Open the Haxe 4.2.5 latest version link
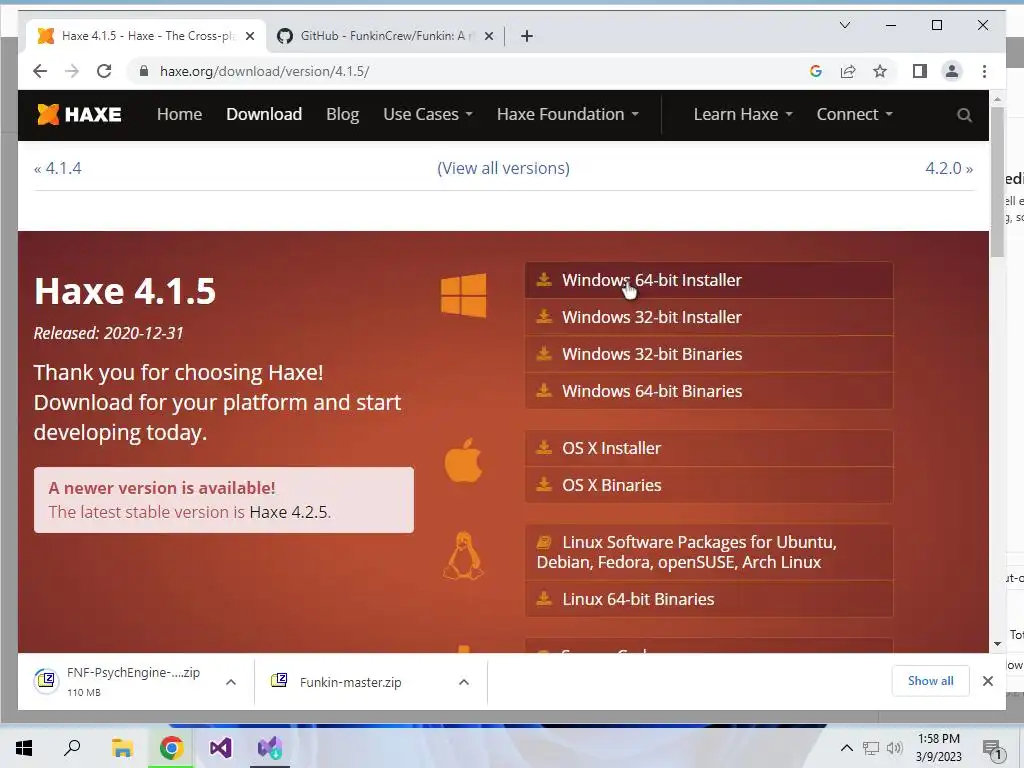 (289, 512)
